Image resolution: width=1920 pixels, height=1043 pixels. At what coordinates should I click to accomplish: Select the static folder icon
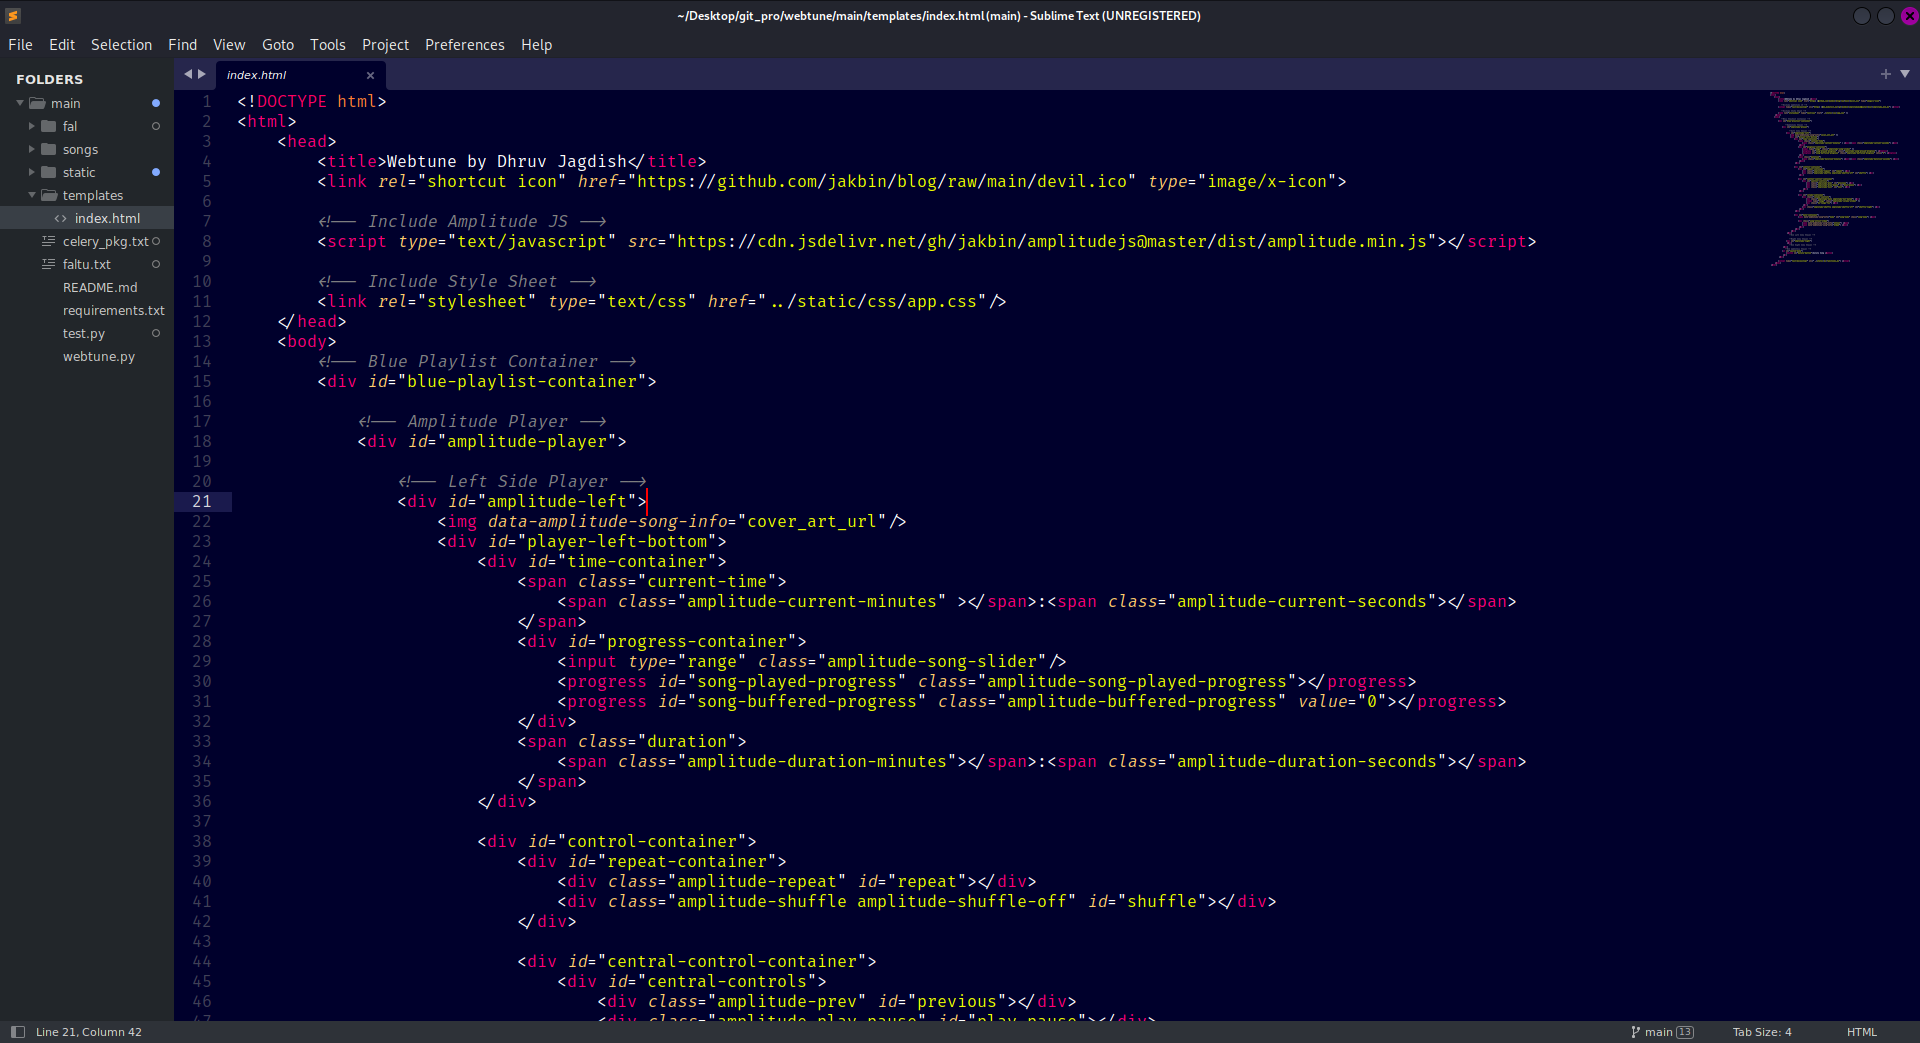pyautogui.click(x=49, y=172)
